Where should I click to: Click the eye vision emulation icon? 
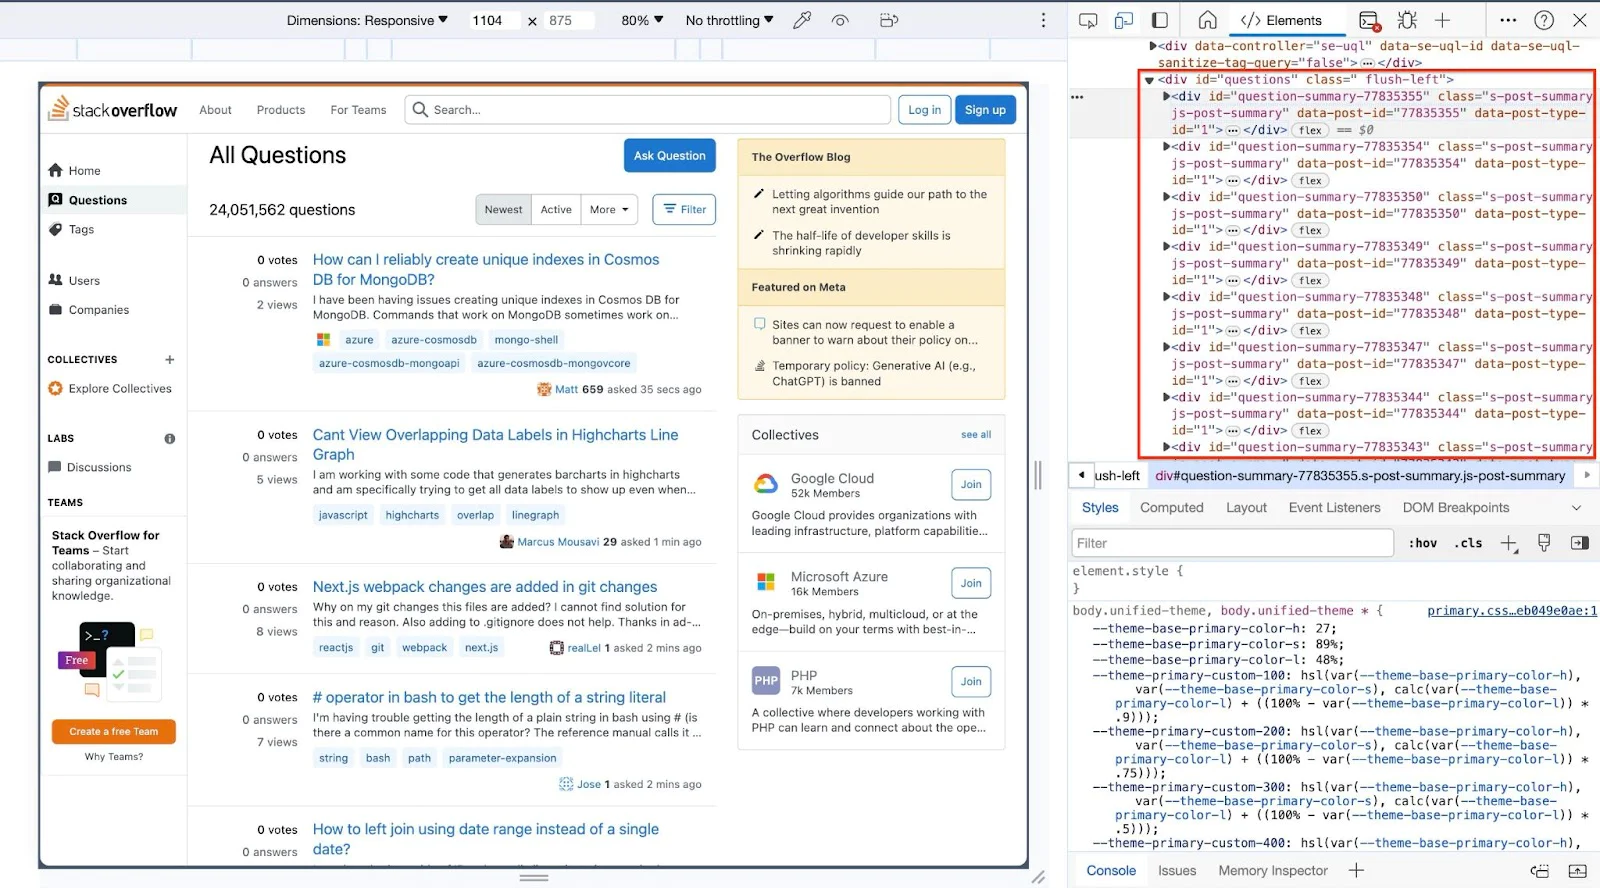point(840,20)
